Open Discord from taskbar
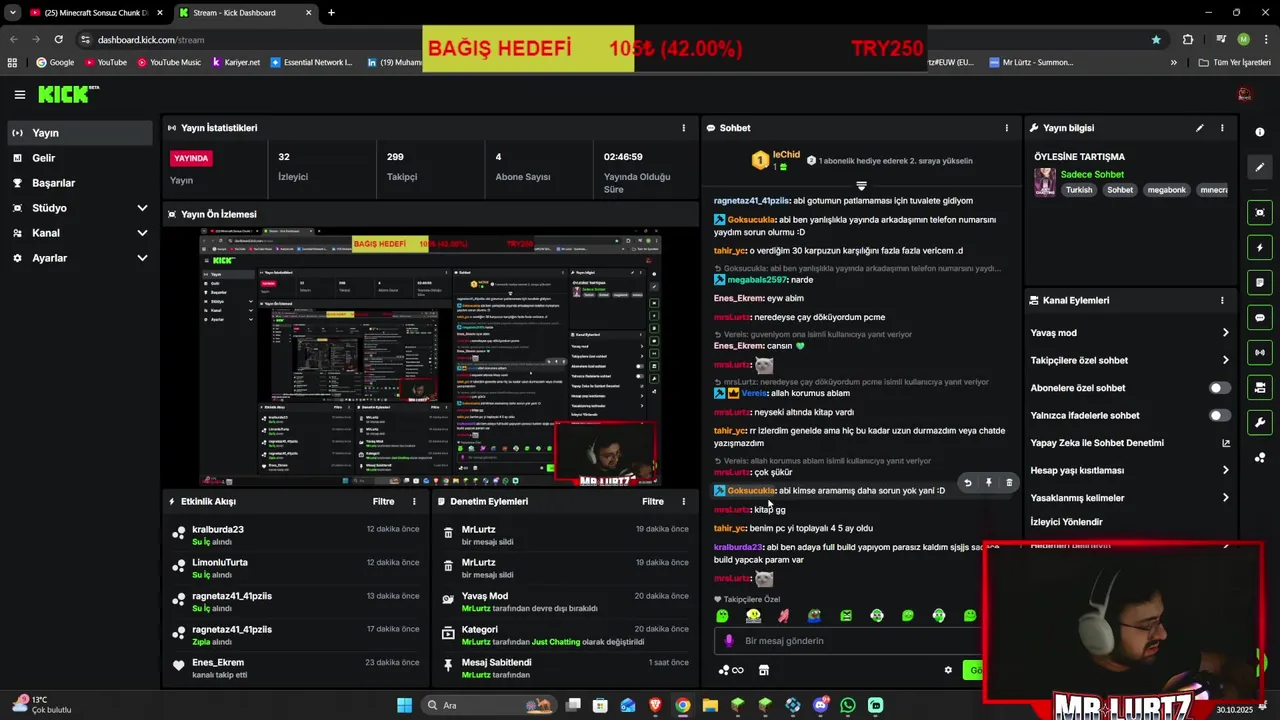The image size is (1280, 720). [820, 705]
